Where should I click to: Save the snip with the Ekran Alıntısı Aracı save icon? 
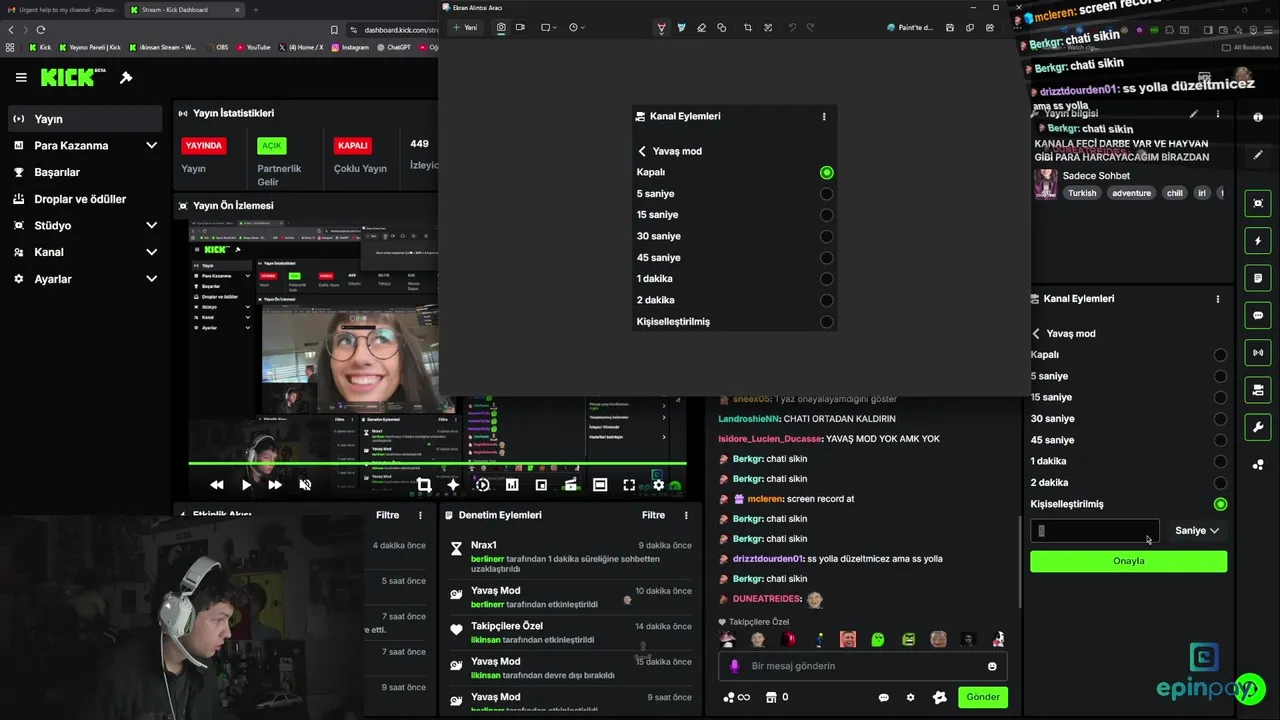point(950,28)
